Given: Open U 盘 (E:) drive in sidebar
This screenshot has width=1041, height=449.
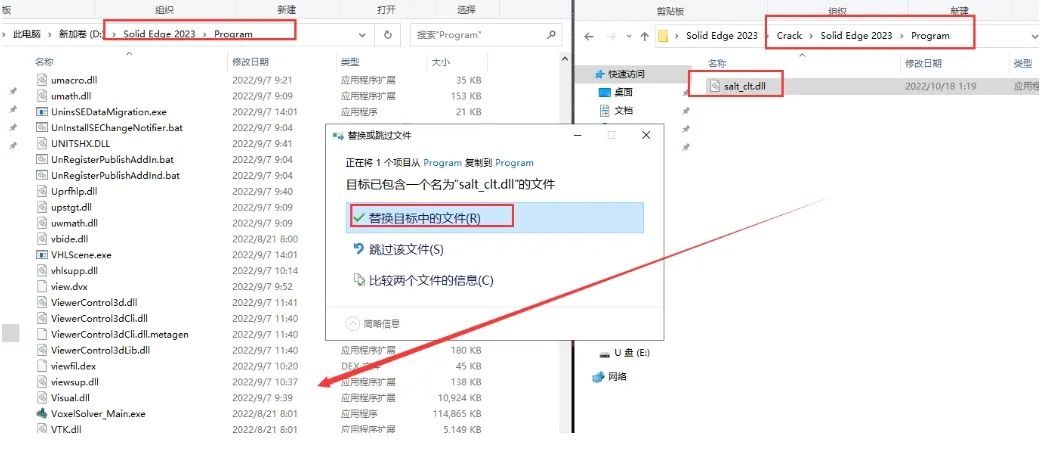Looking at the screenshot, I should tap(623, 353).
